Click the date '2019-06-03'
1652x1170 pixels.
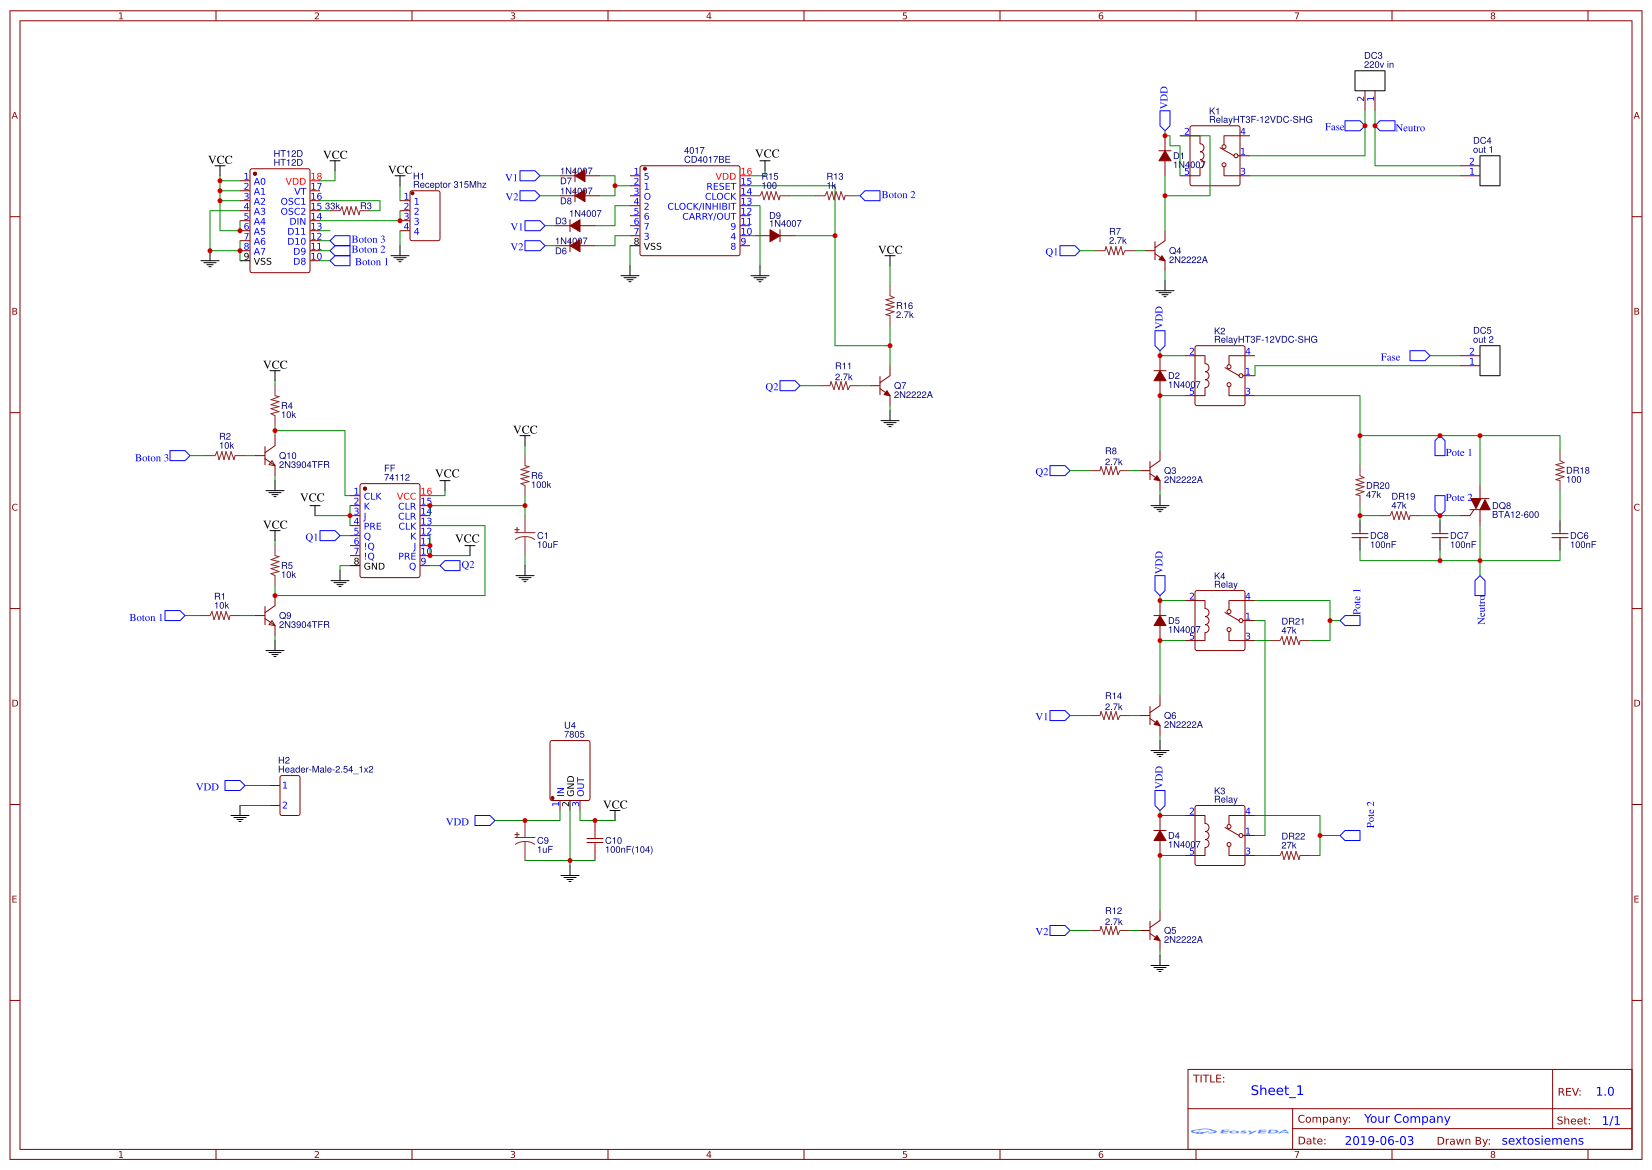click(1379, 1141)
